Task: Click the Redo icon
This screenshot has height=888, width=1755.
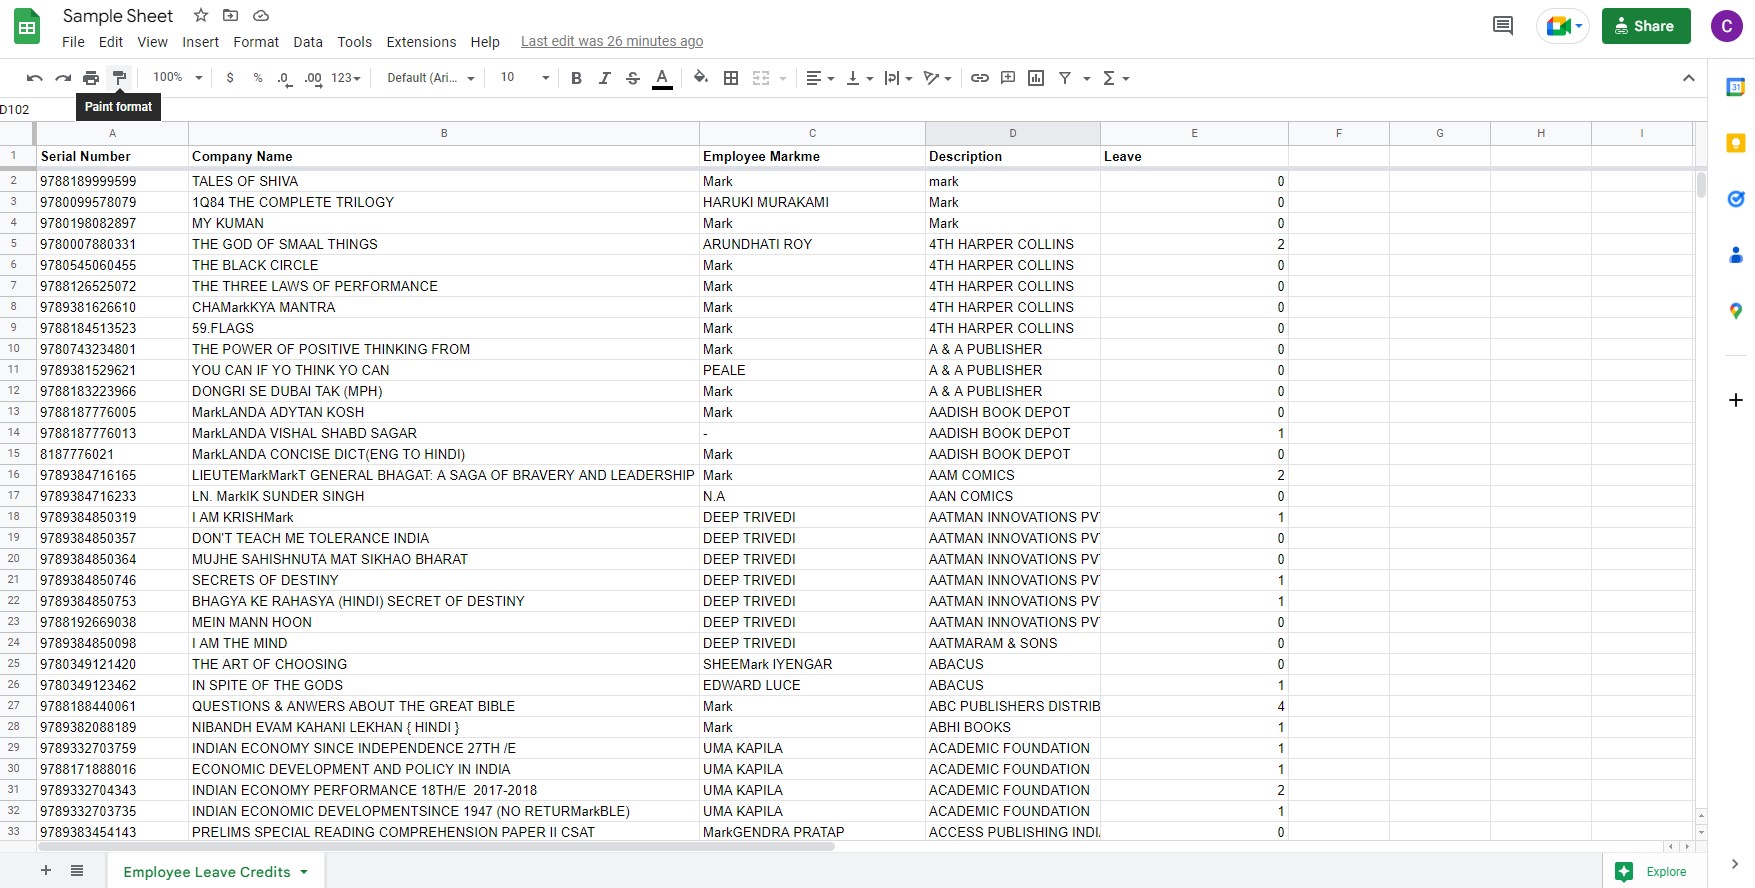Action: point(63,78)
